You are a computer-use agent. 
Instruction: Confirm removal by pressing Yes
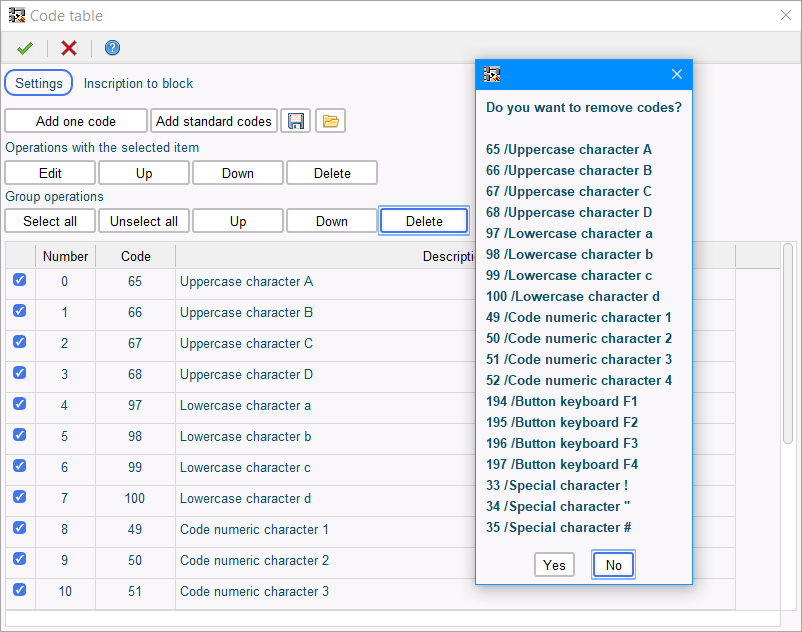[x=554, y=565]
